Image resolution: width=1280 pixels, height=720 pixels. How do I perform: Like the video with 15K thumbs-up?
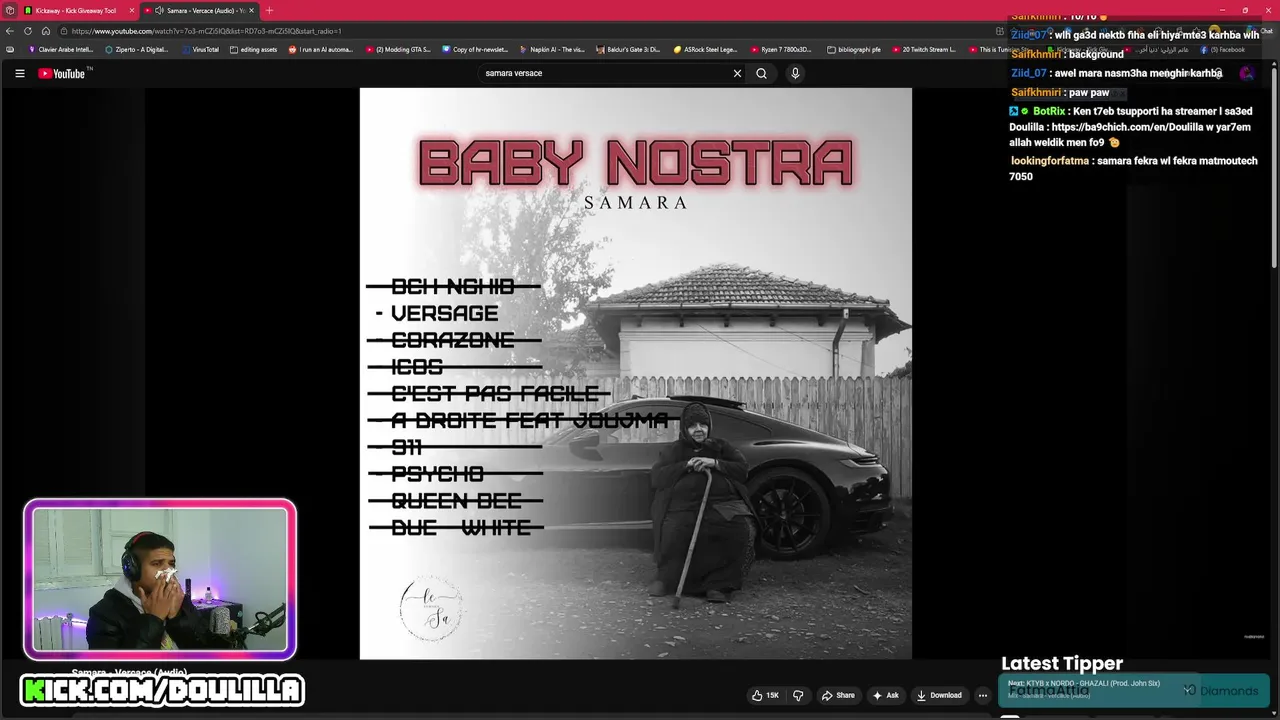766,695
